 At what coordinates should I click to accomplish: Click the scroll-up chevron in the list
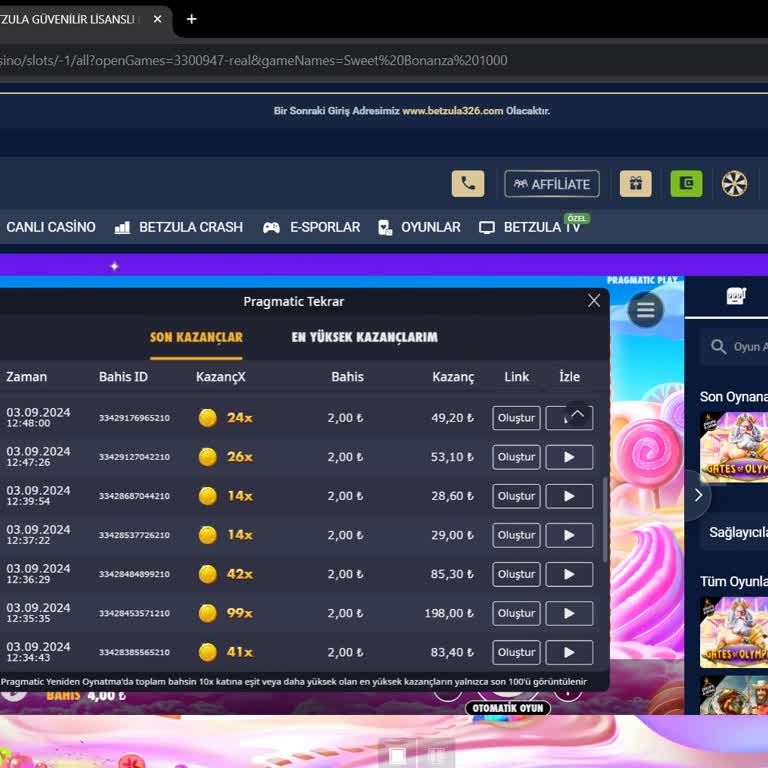(577, 414)
